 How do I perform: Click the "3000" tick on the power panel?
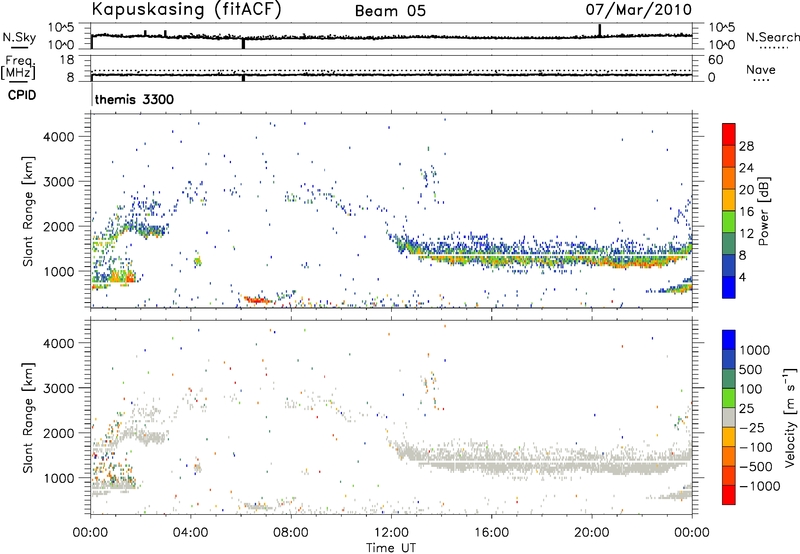59,181
